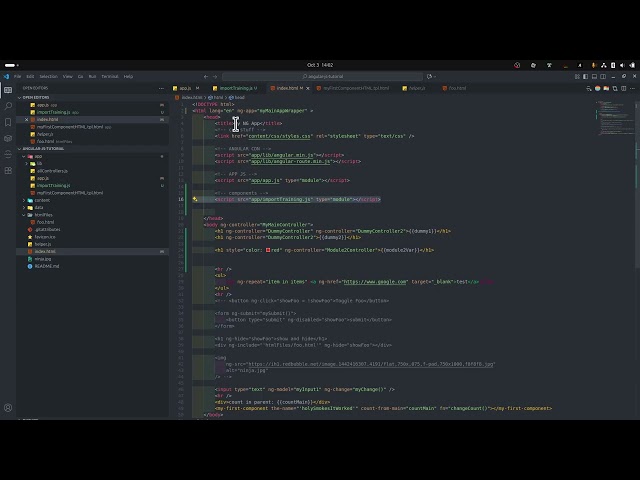Open the ellipsis menu in Explorer header
This screenshot has width=640, height=480.
coord(161,88)
